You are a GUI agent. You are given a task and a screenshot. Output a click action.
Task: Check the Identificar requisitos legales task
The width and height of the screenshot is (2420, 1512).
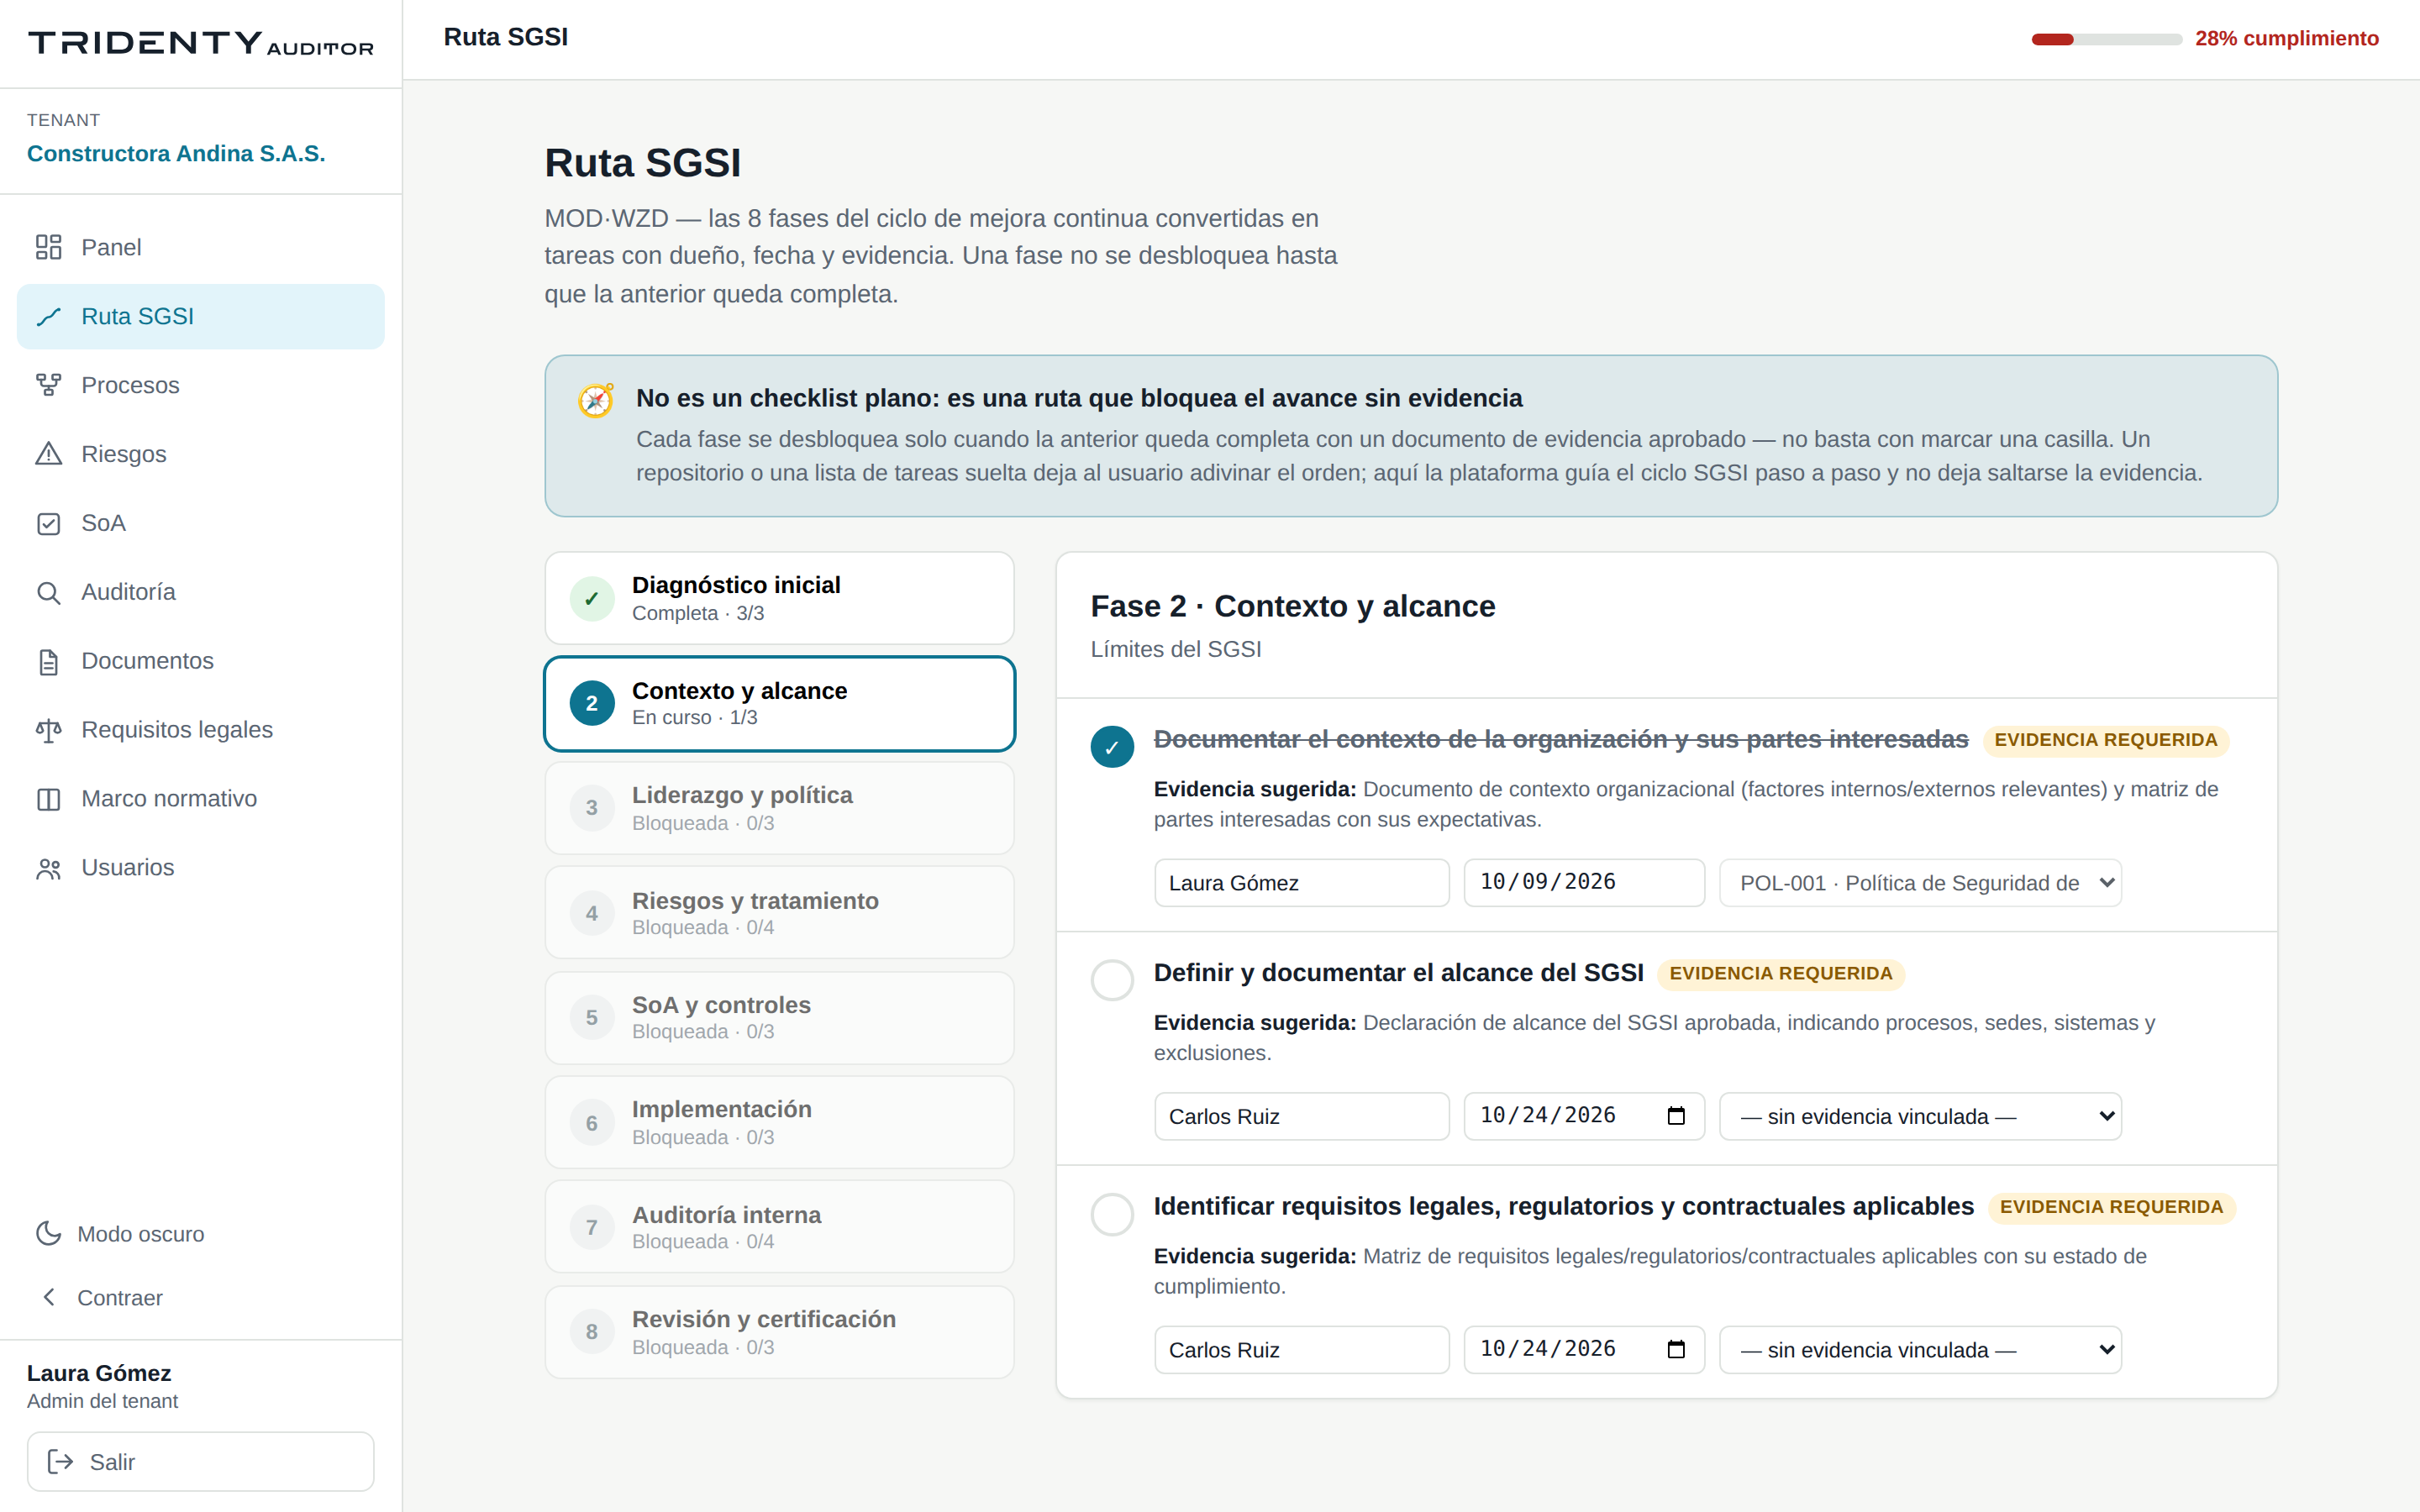(x=1112, y=1213)
